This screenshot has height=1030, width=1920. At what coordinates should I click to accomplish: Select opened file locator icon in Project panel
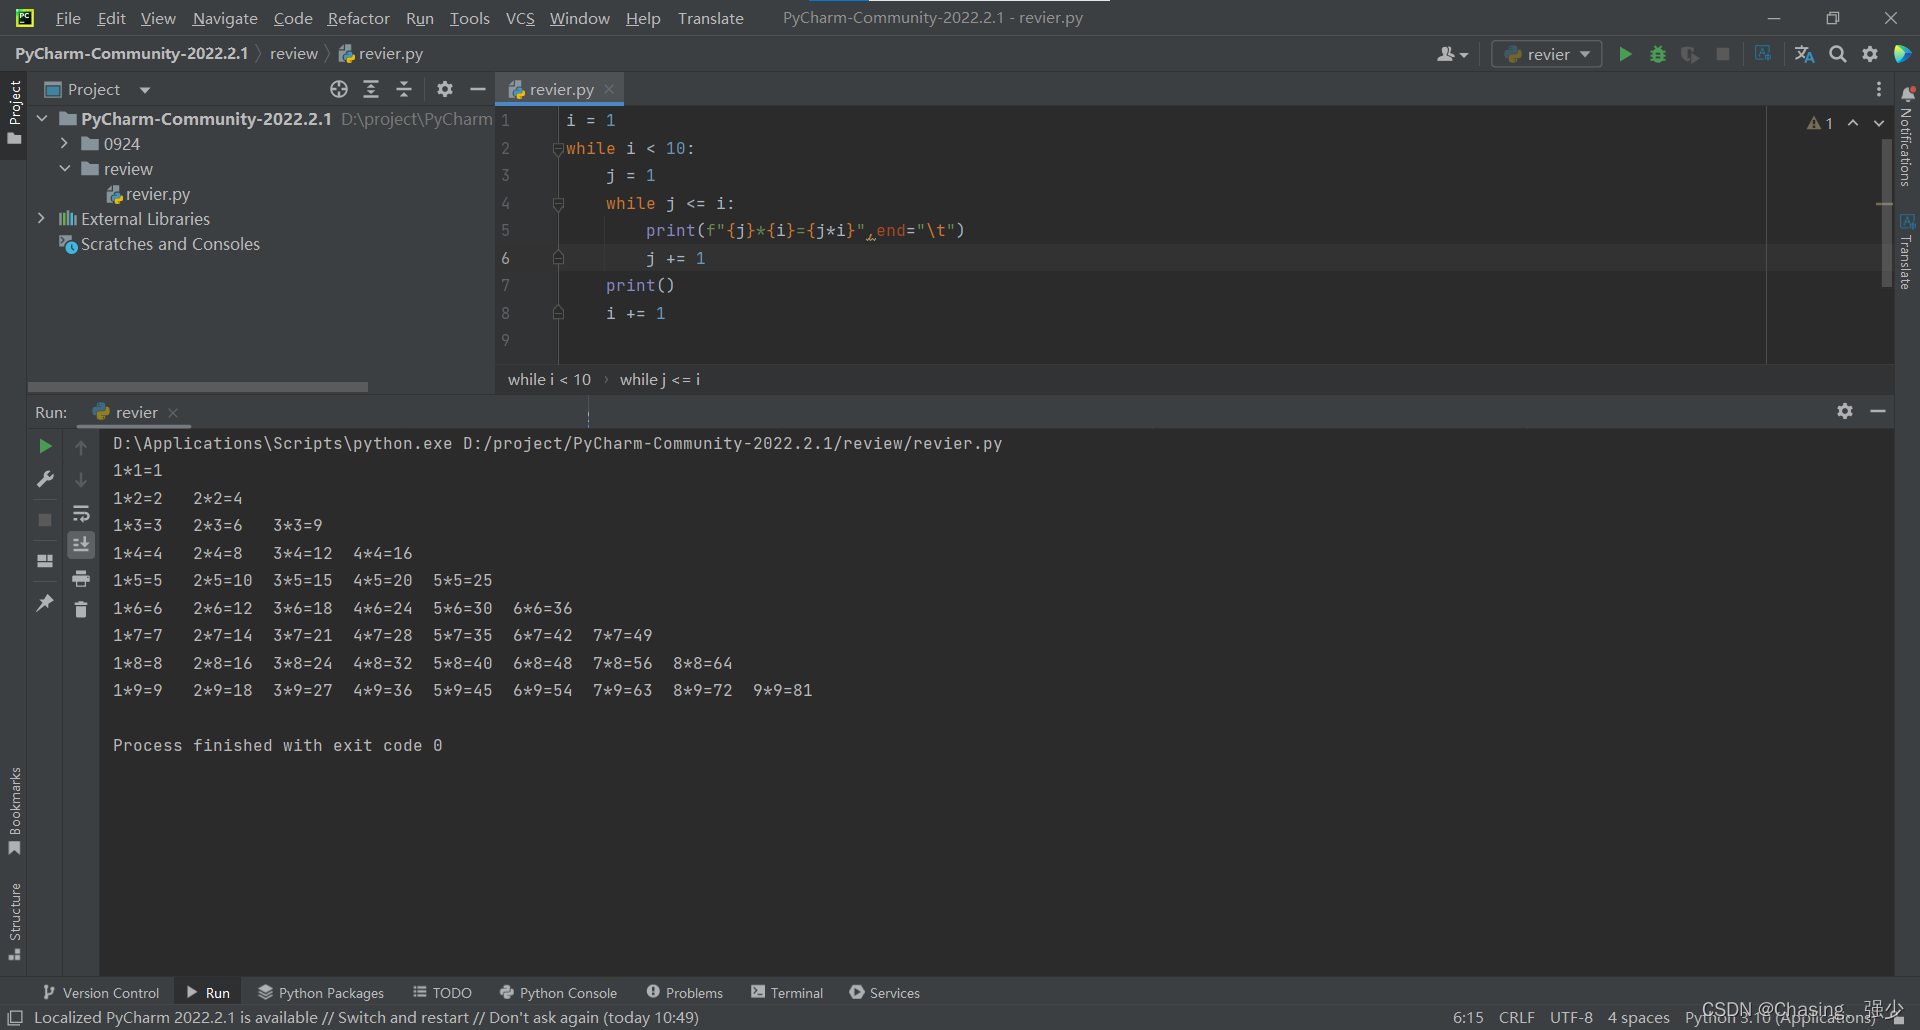339,89
